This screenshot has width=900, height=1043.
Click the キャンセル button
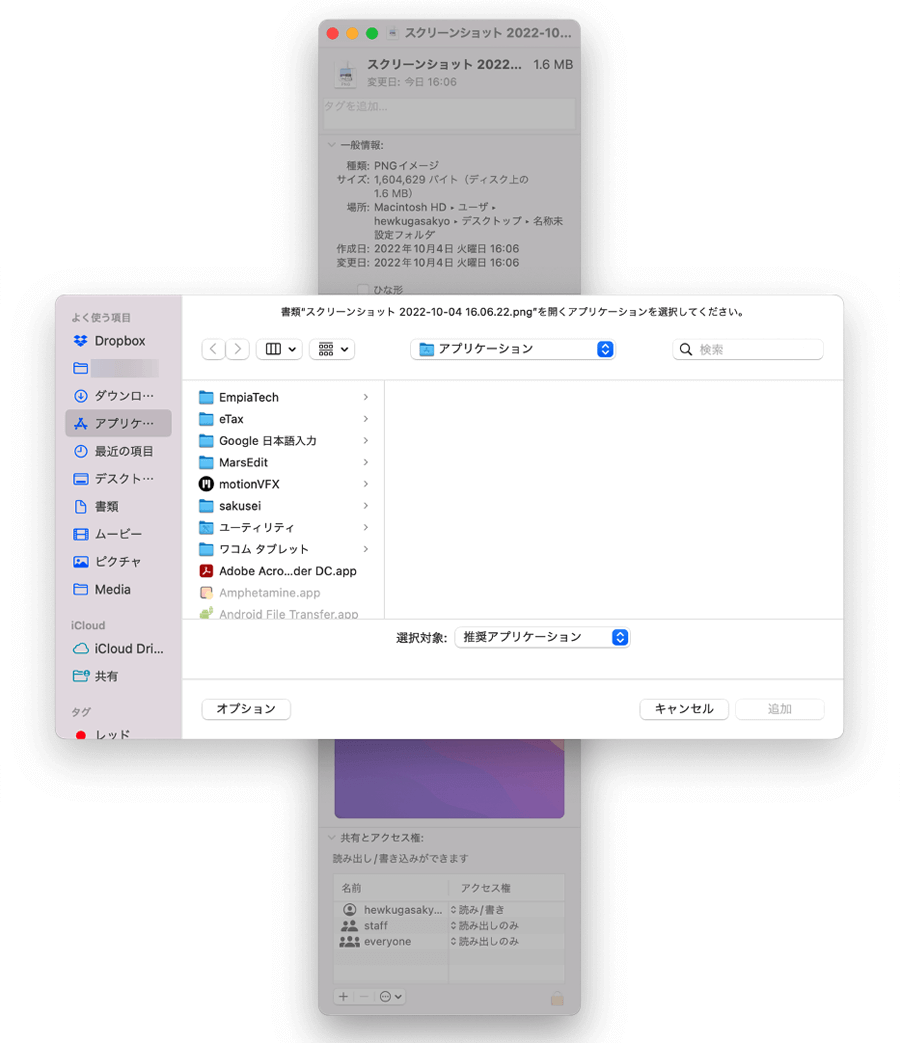point(684,709)
